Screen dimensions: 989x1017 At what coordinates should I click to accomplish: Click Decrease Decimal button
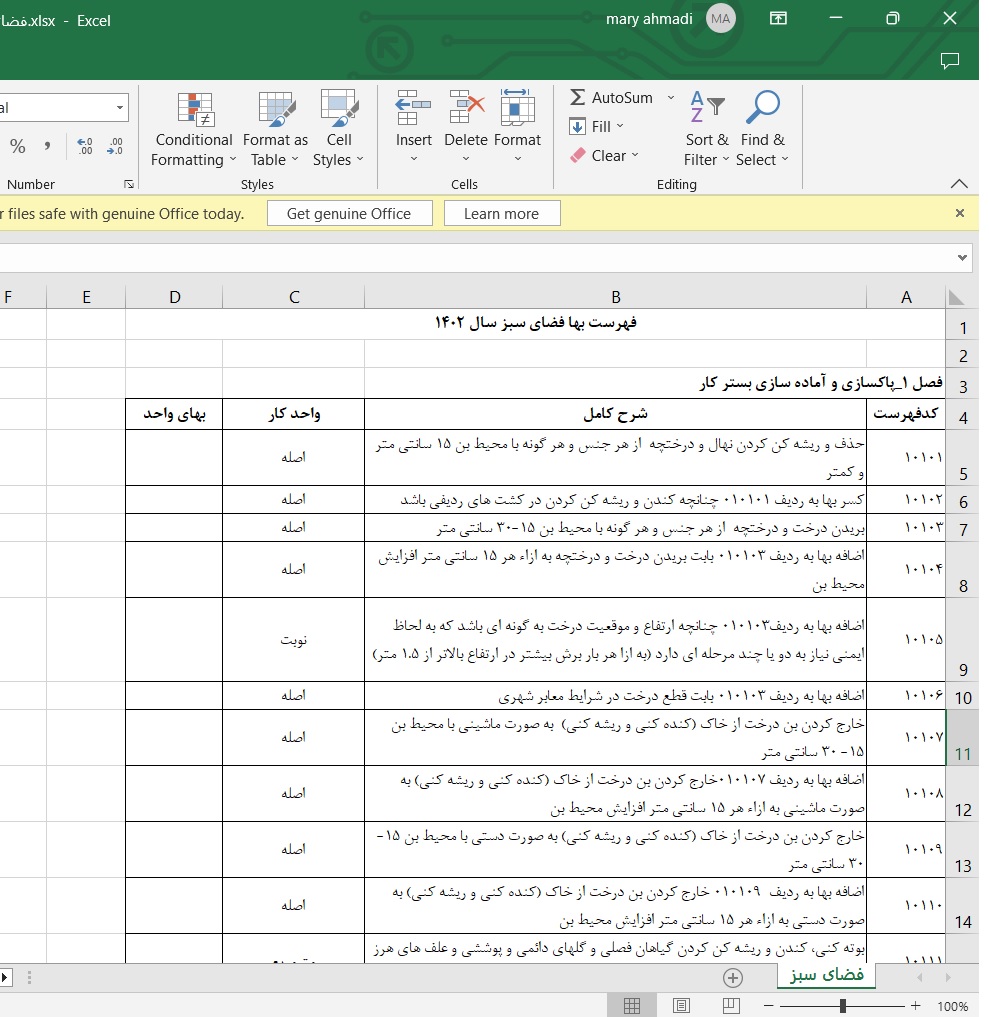[x=114, y=146]
